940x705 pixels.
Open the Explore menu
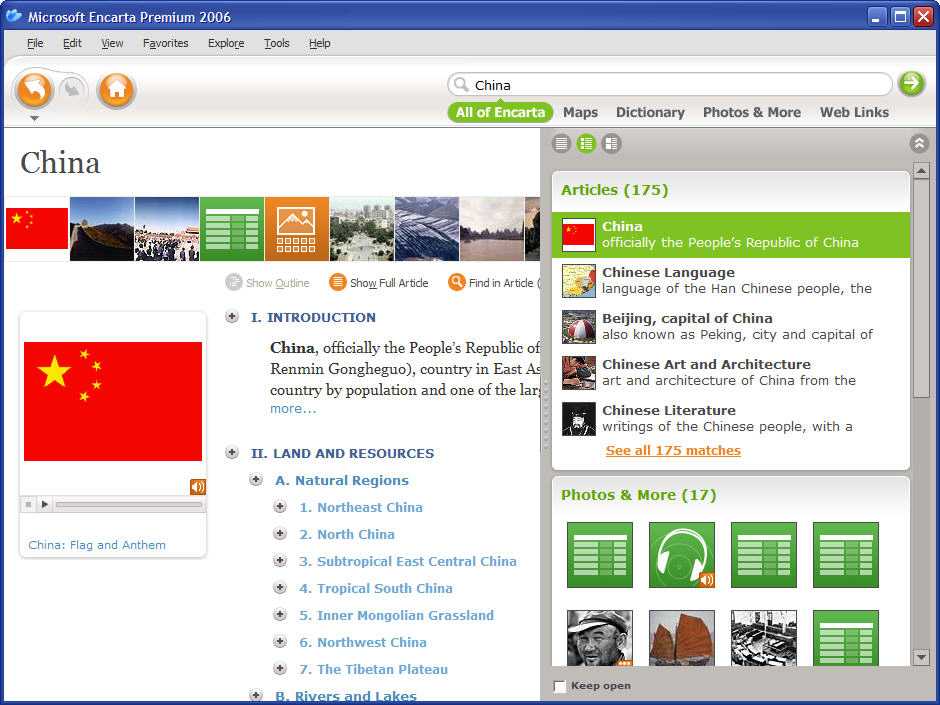(x=226, y=43)
